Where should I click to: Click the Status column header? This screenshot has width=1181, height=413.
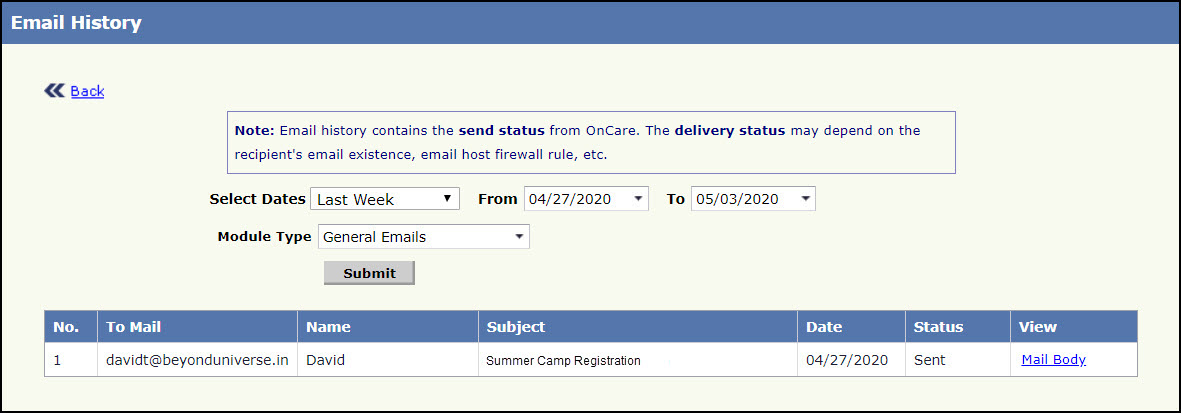[938, 327]
